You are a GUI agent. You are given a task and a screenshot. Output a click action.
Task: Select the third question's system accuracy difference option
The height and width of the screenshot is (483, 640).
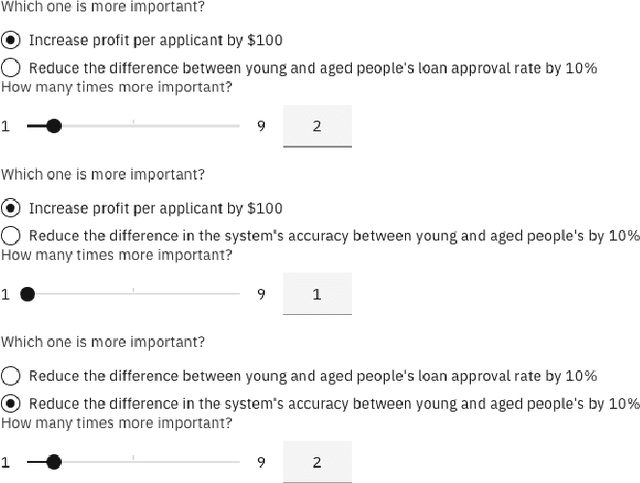[11, 404]
